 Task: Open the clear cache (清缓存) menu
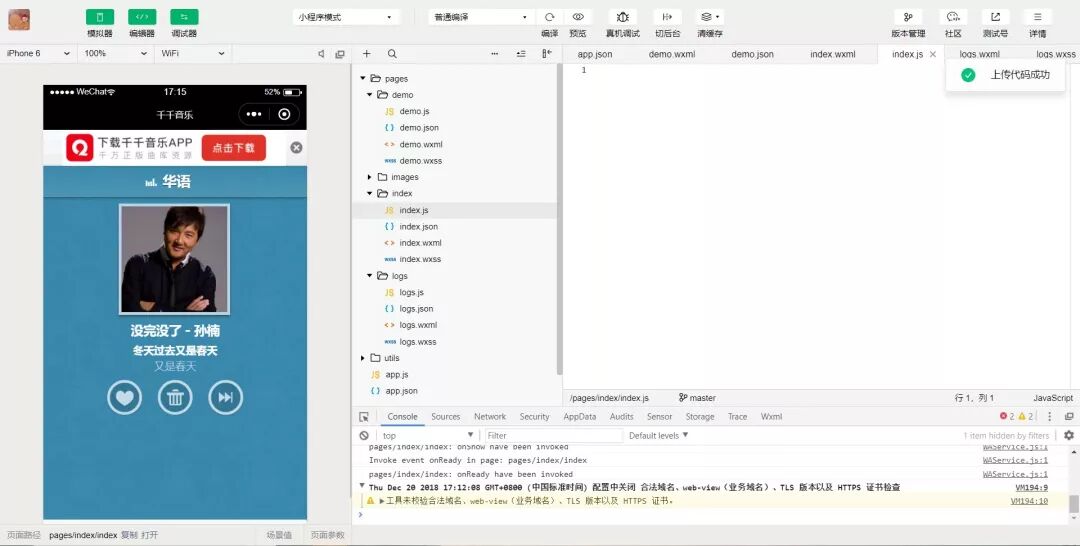(709, 17)
